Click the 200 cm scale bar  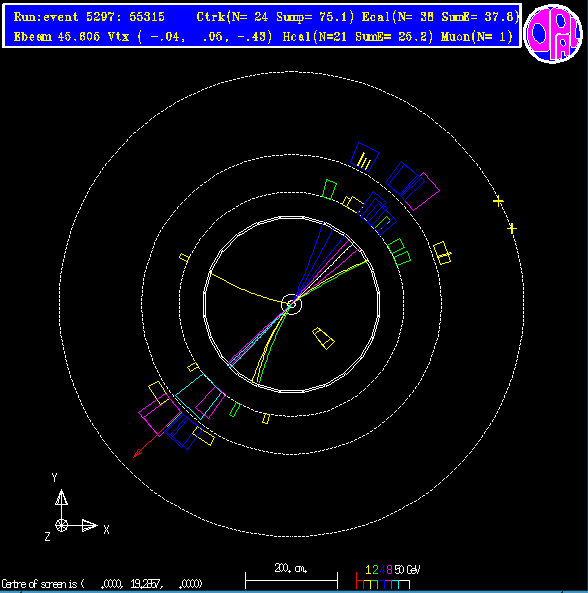click(291, 579)
